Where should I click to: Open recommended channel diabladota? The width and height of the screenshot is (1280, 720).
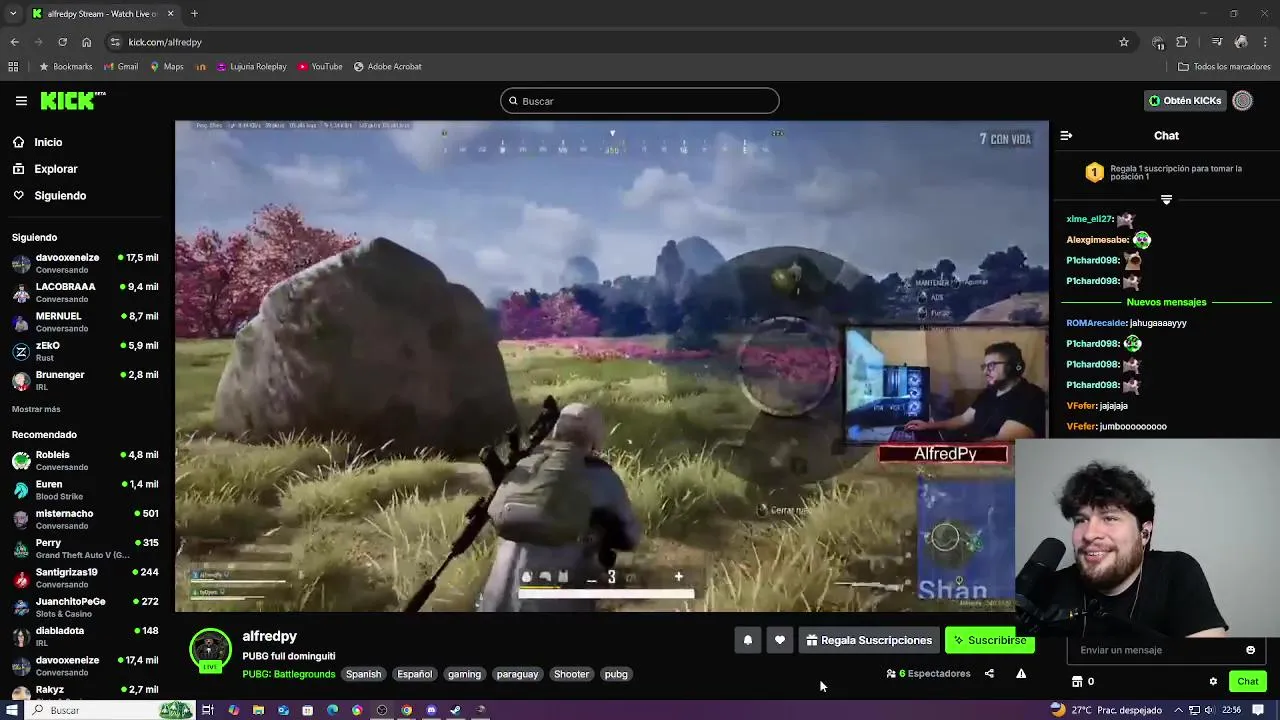tap(85, 636)
